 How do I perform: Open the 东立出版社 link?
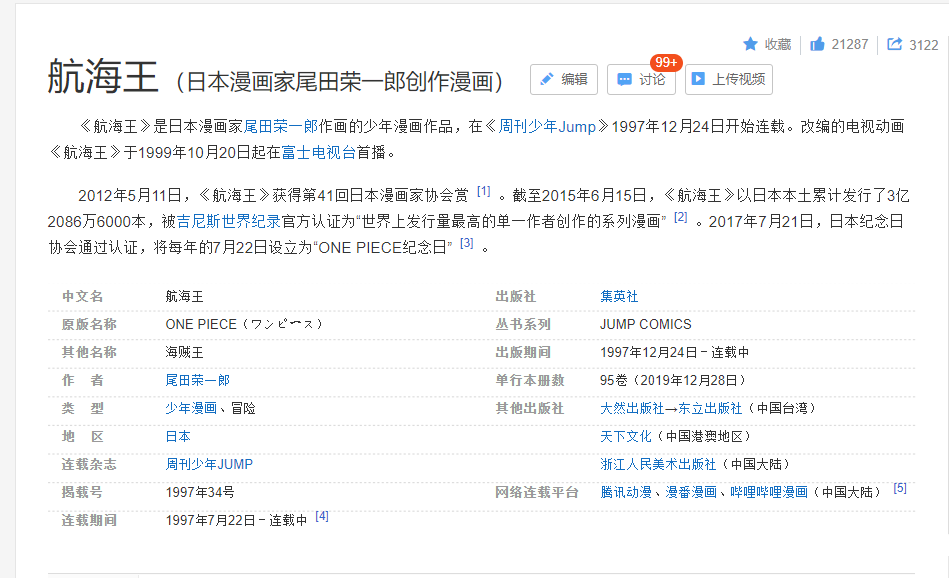(x=710, y=409)
